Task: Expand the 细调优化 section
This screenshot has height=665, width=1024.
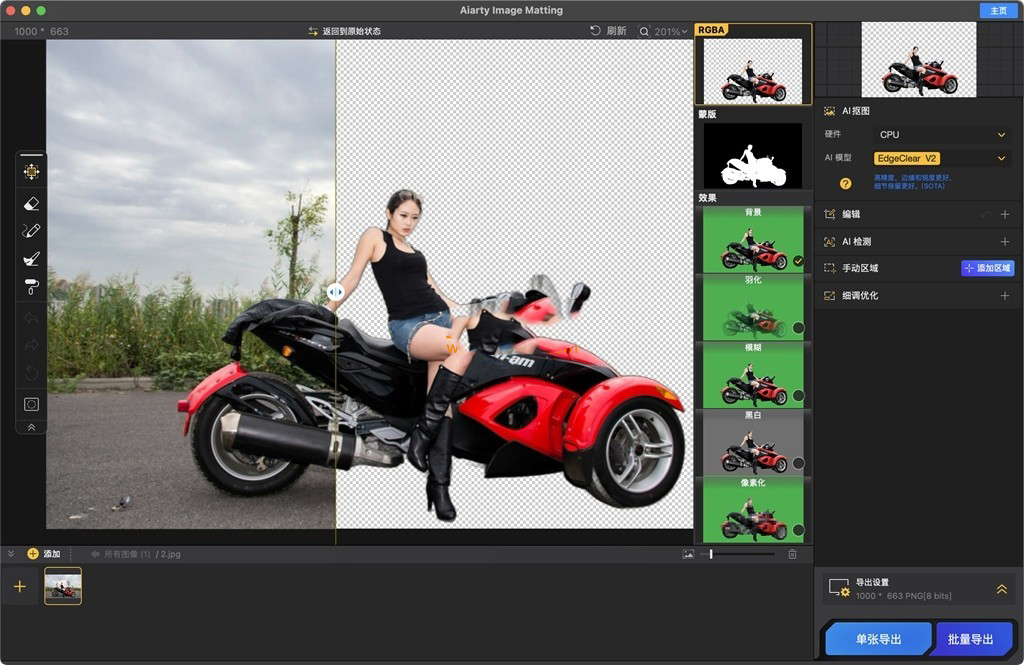Action: click(1004, 296)
